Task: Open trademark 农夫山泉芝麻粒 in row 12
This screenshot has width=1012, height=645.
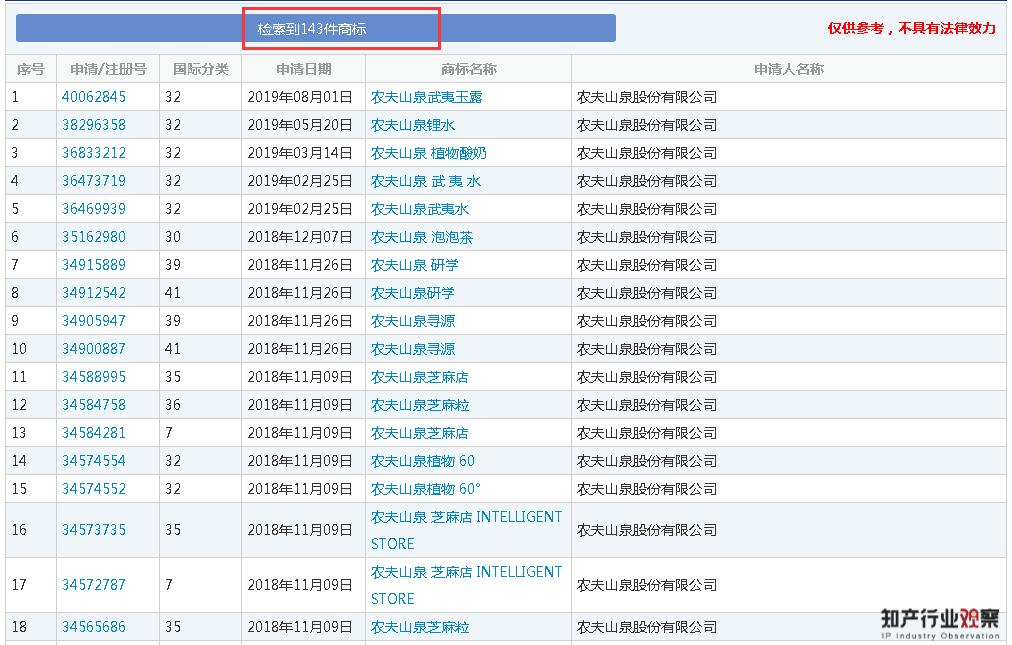Action: coord(420,405)
